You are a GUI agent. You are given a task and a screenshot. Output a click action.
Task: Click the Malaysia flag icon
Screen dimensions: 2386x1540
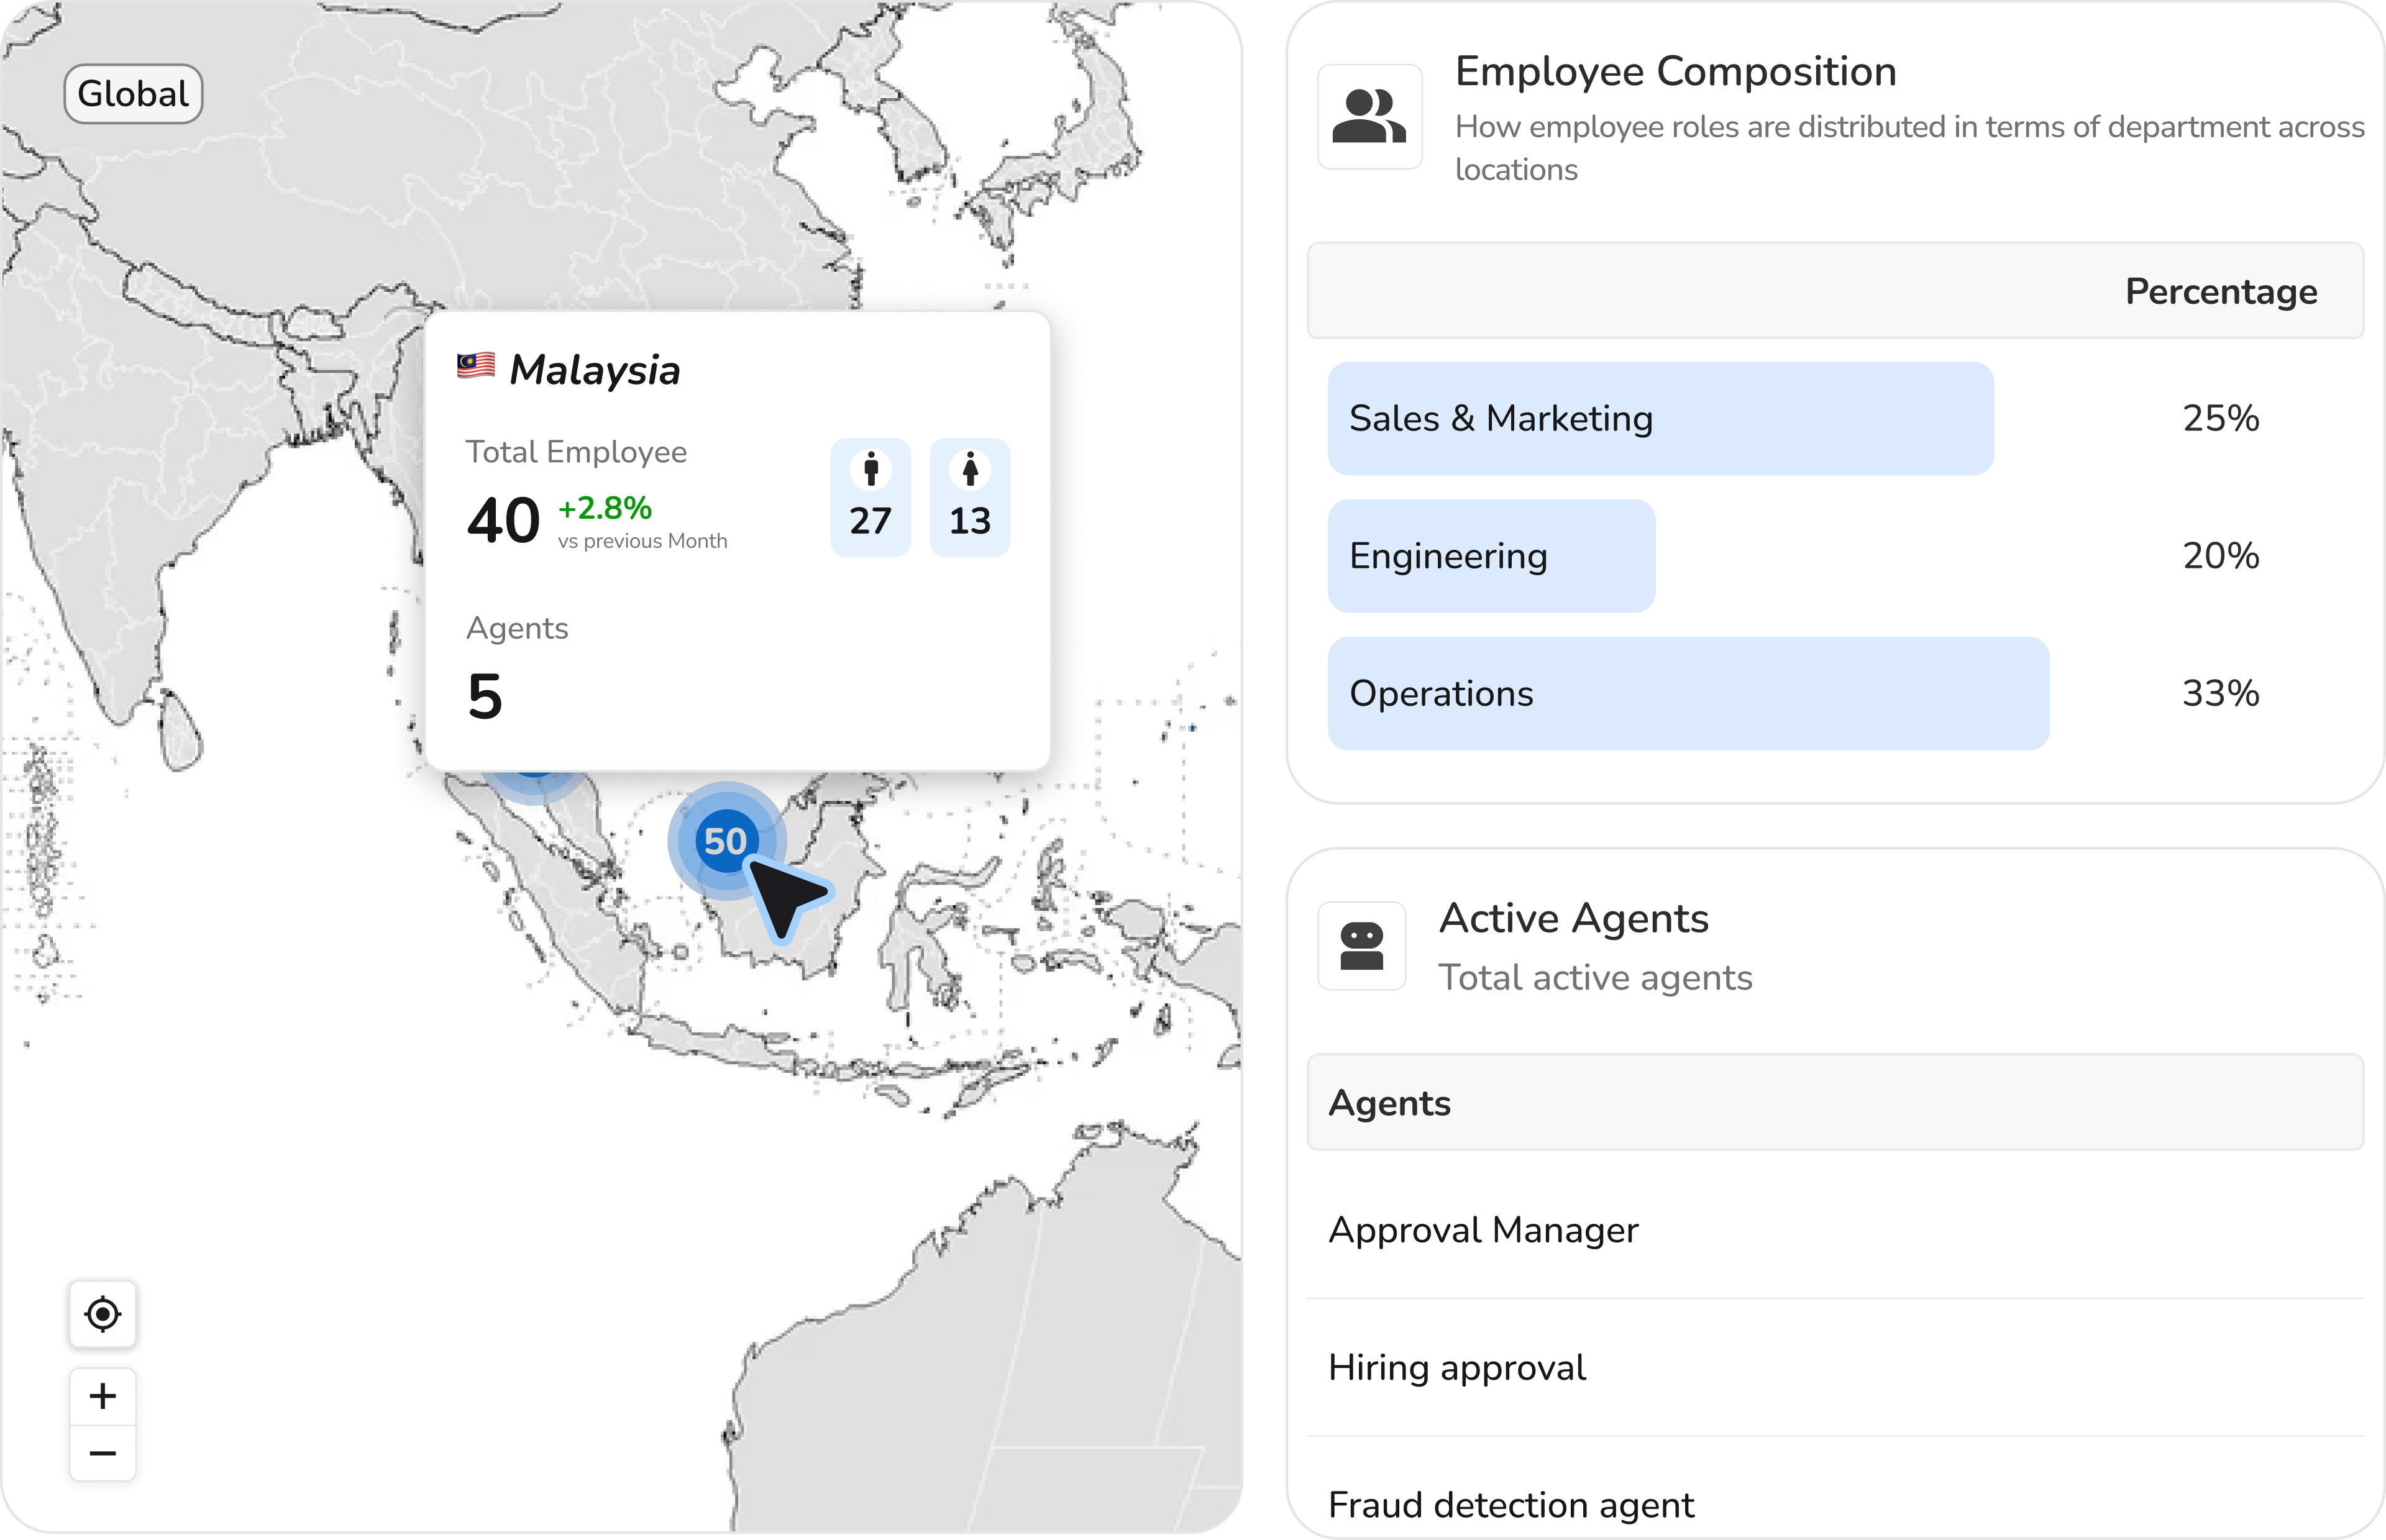[x=477, y=366]
